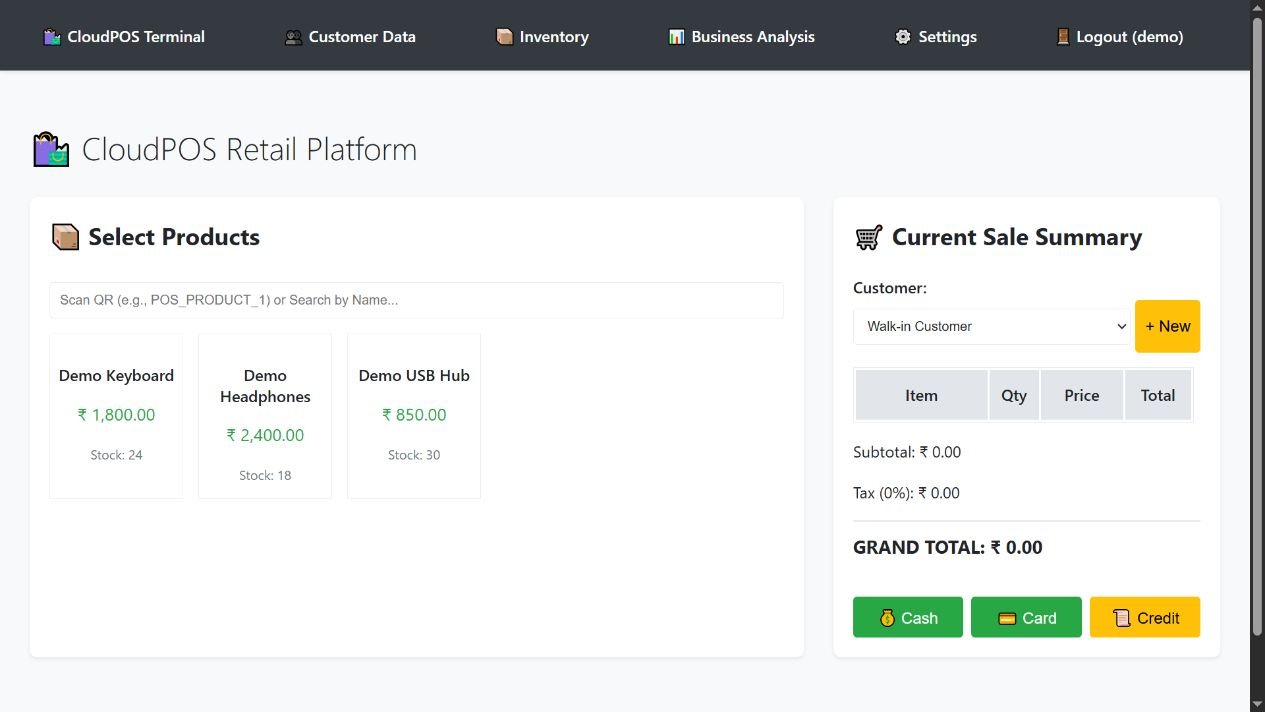Click the Logout door icon
The height and width of the screenshot is (712, 1265).
point(1063,37)
